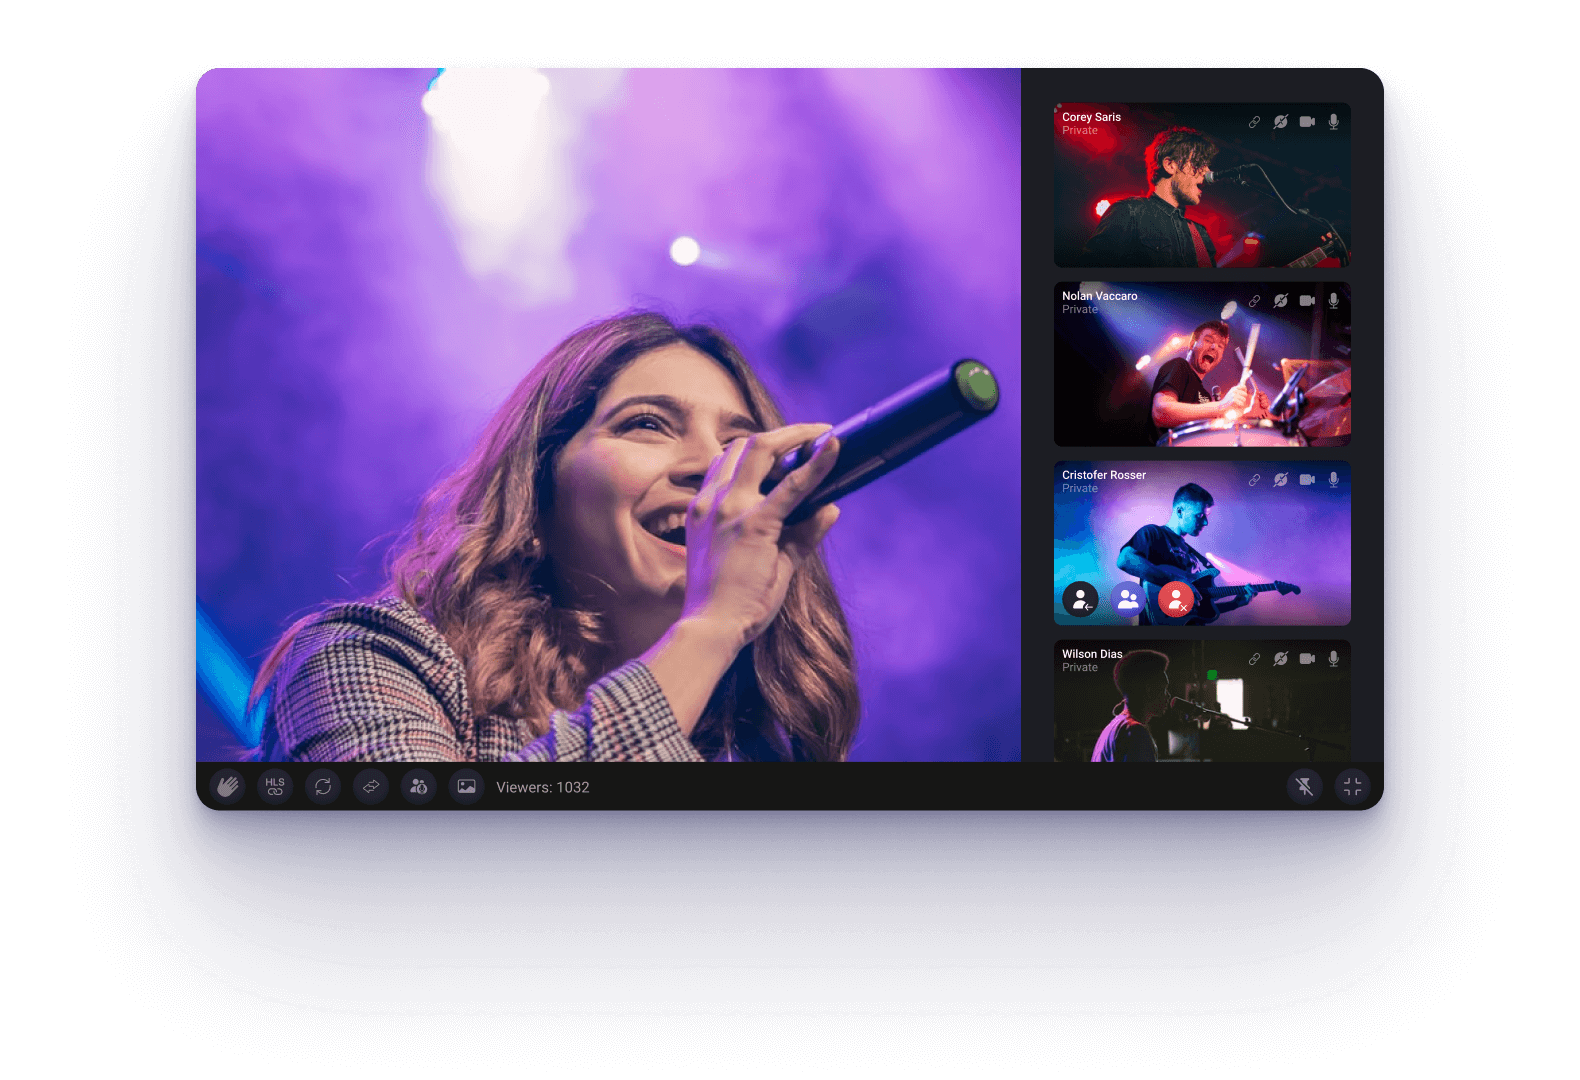This screenshot has height=1080, width=1580.
Task: Click the dark person-with-arrow button on Cristofer Rosser
Action: click(1080, 600)
